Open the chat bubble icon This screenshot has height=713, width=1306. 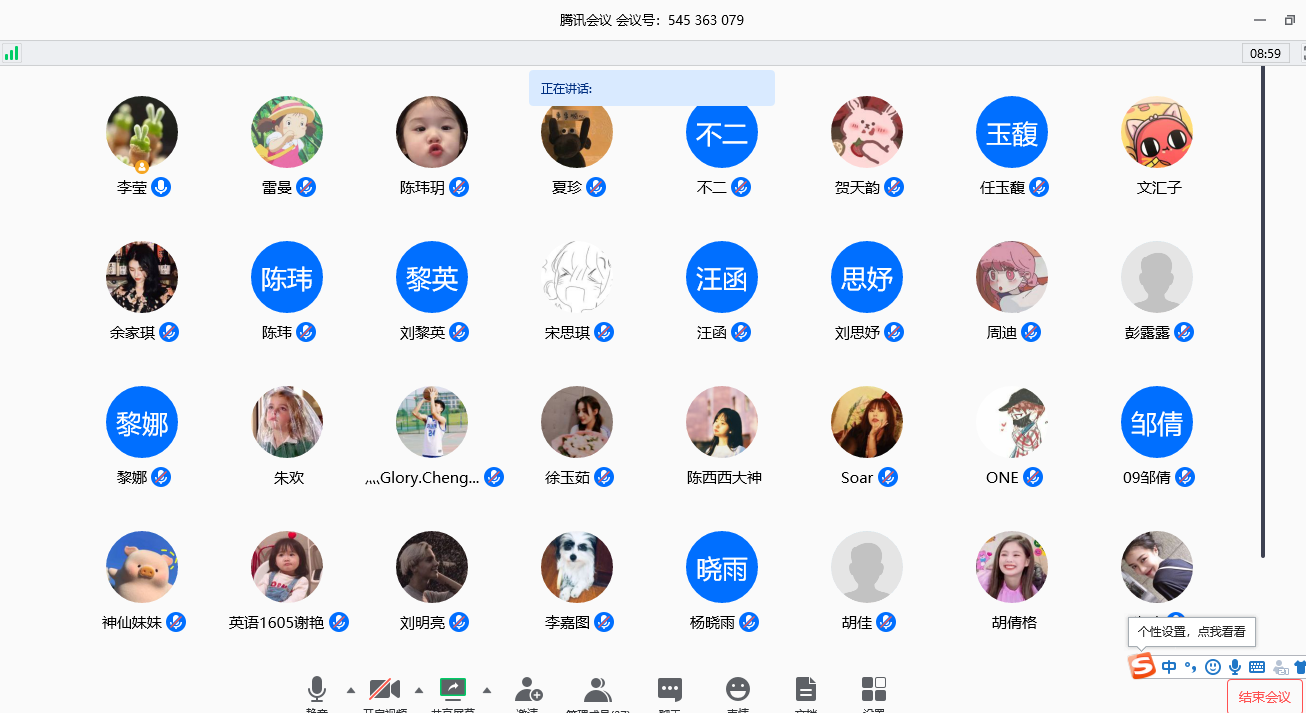[x=670, y=689]
